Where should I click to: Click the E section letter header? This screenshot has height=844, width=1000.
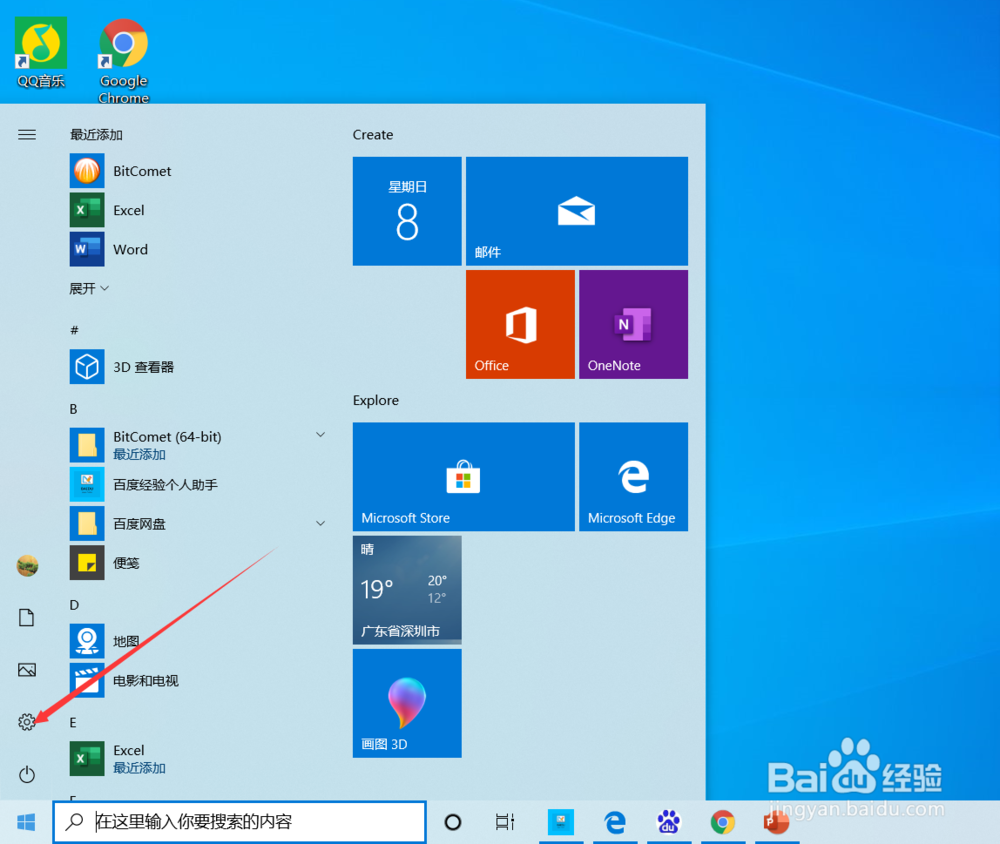(x=73, y=722)
